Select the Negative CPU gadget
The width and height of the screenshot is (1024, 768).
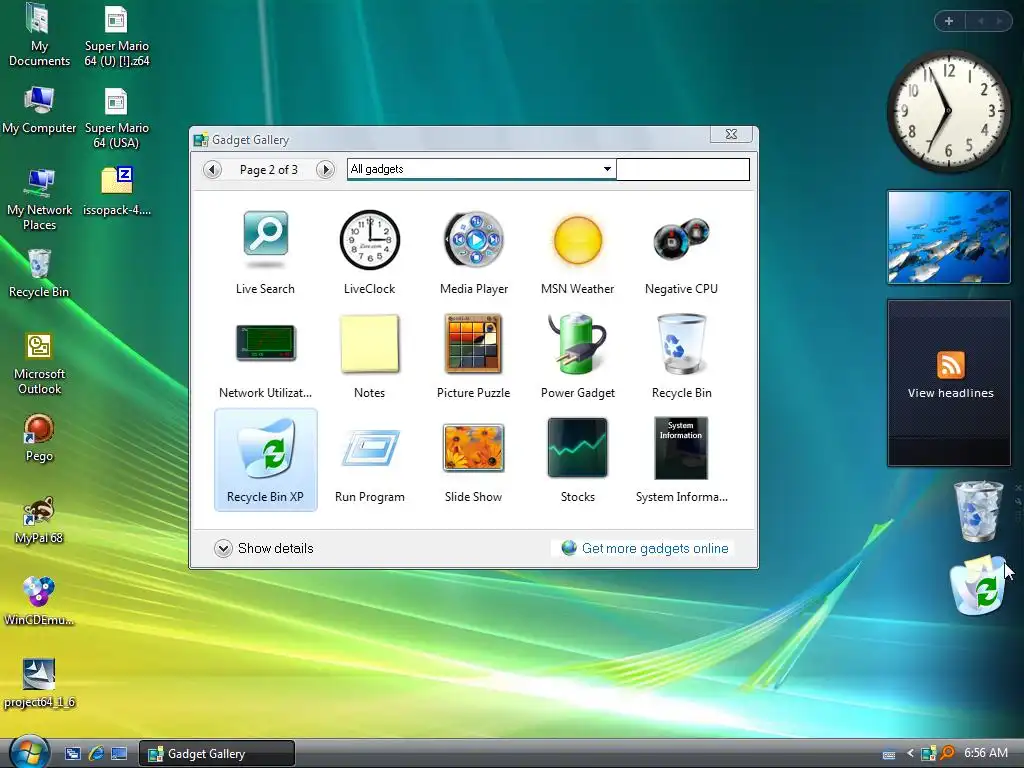point(681,253)
